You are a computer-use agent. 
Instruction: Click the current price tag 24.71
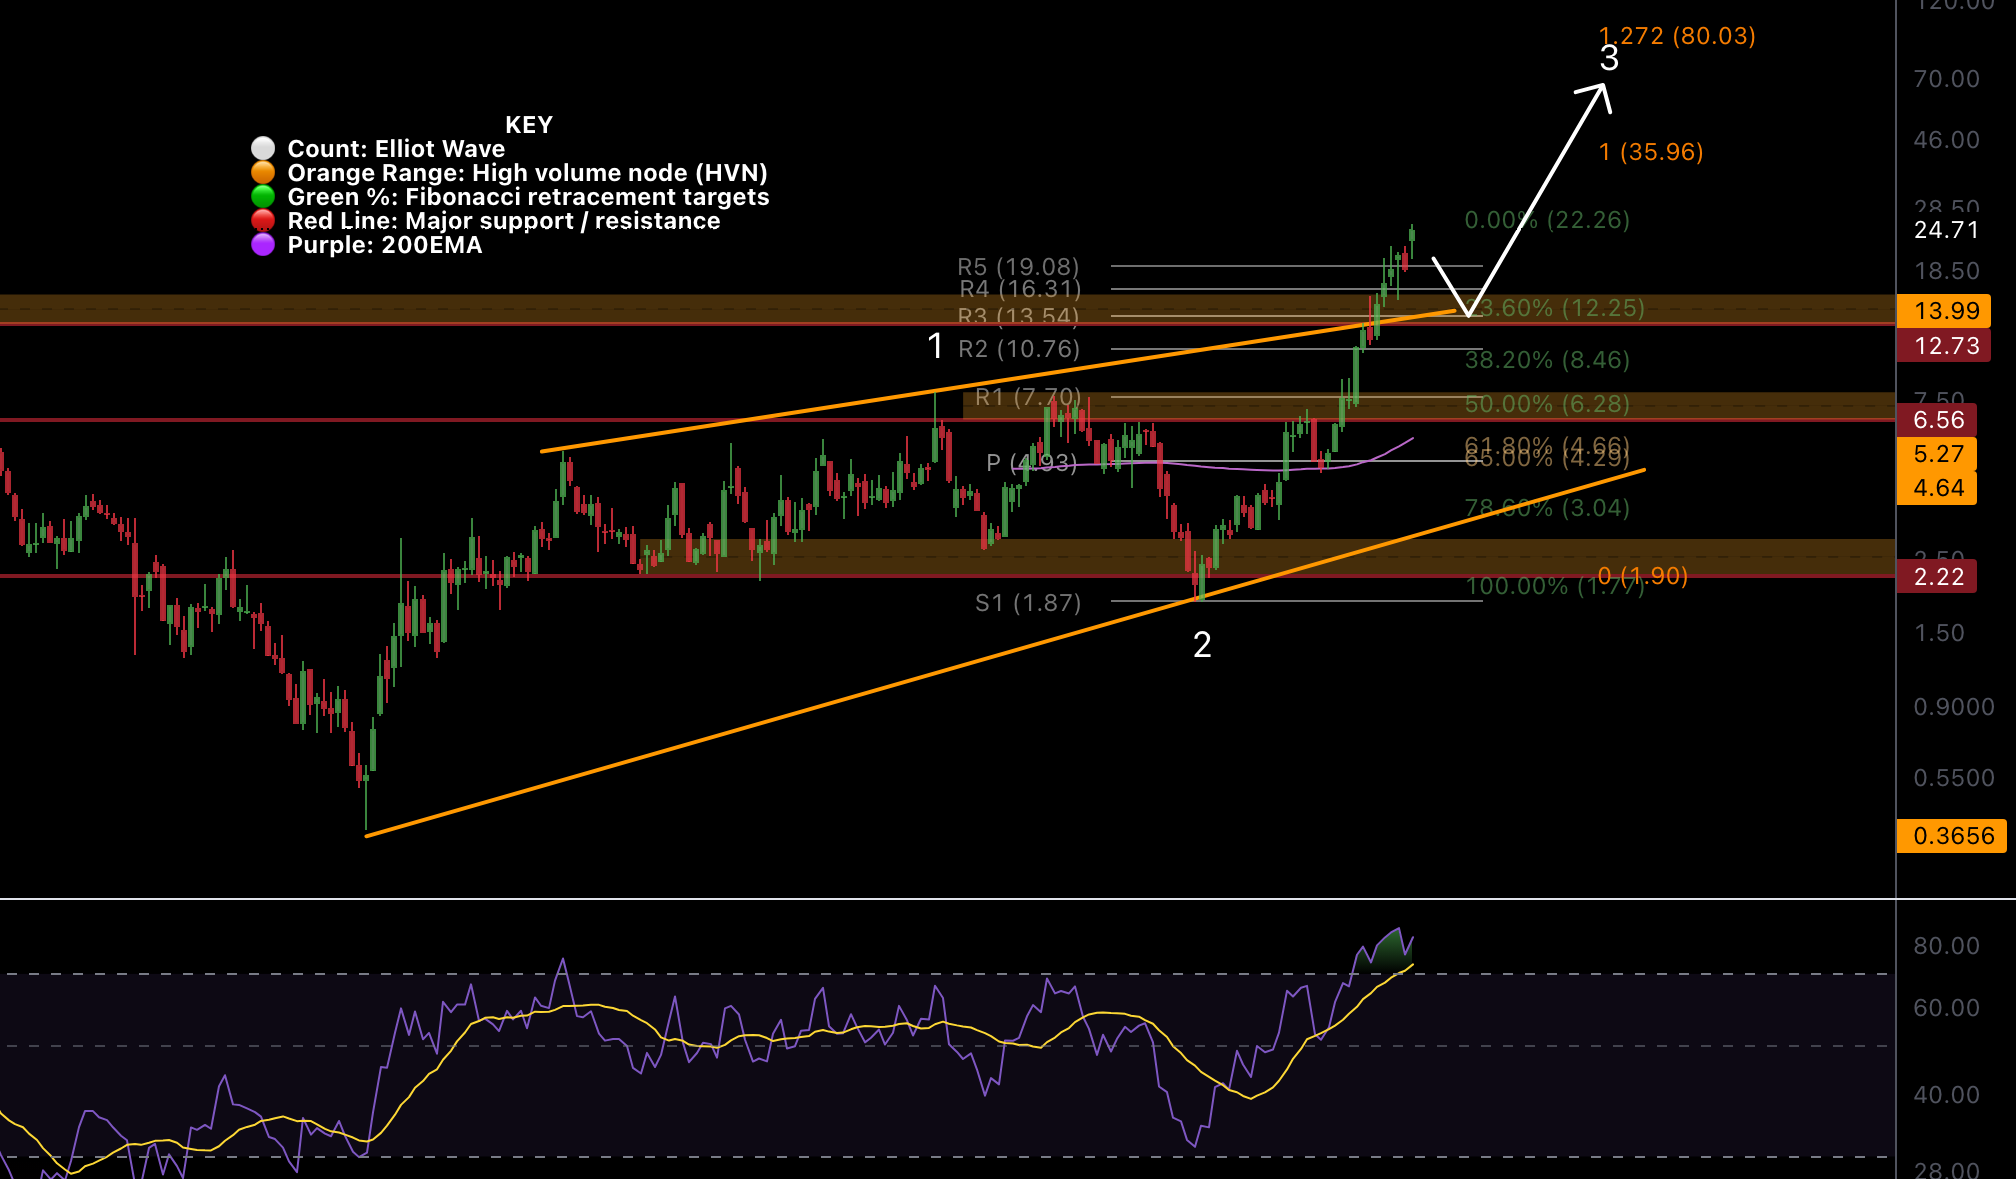tap(1948, 230)
